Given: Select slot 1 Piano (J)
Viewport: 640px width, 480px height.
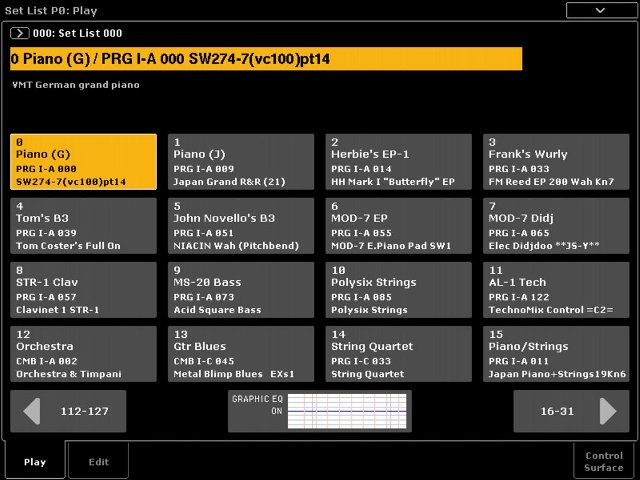Looking at the screenshot, I should pyautogui.click(x=241, y=162).
